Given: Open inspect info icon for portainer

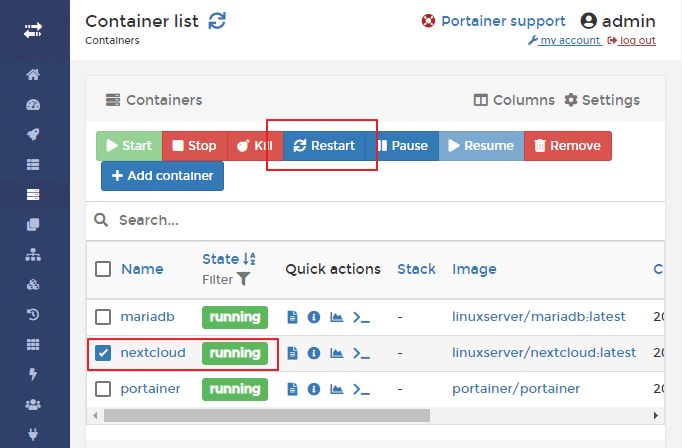Looking at the screenshot, I should click(314, 389).
